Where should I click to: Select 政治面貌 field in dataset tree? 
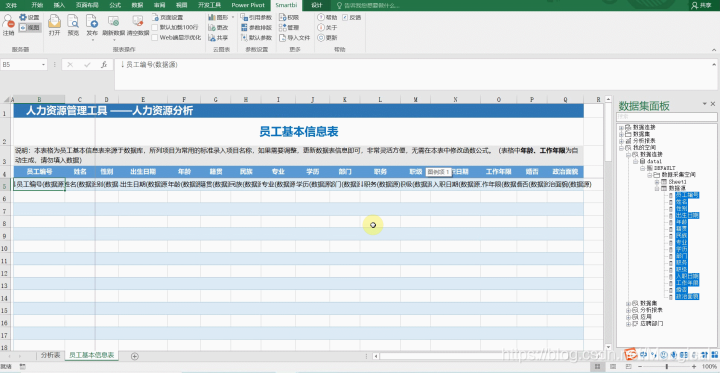tap(687, 297)
